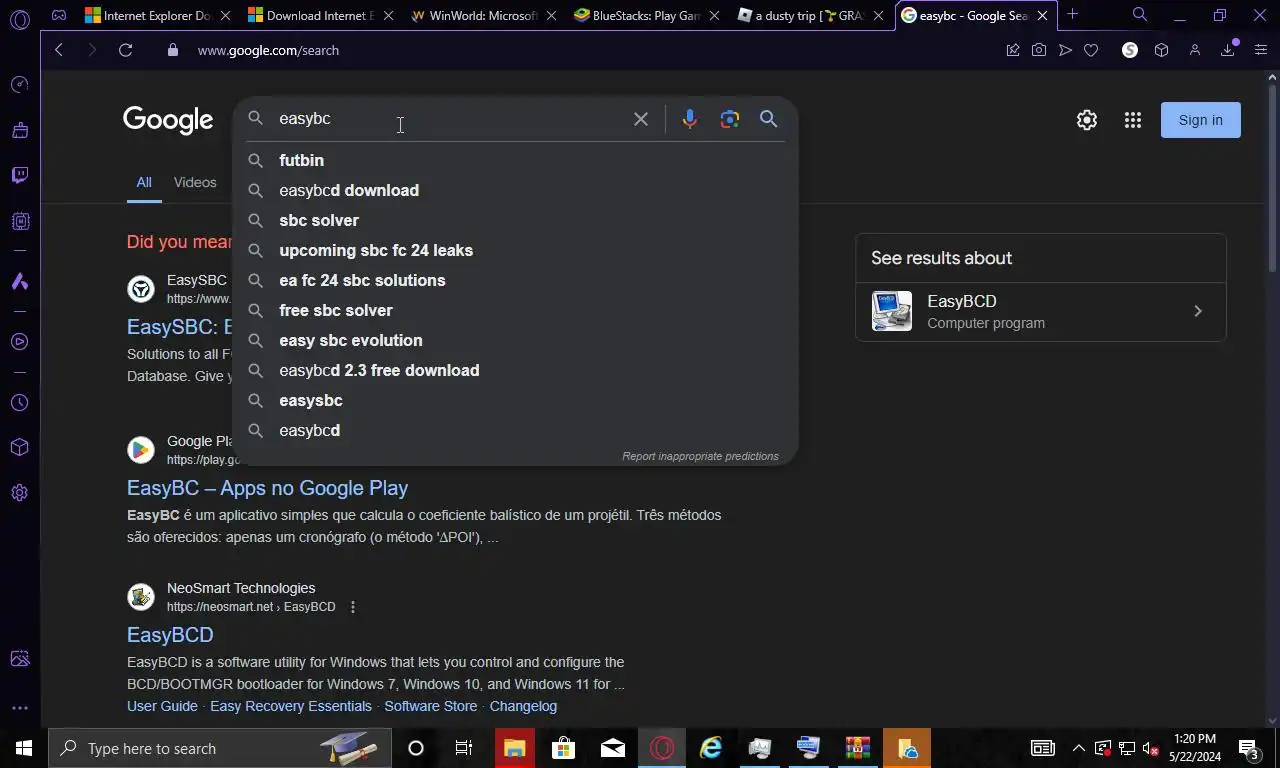Start Google voice search with microphone

pyautogui.click(x=689, y=119)
